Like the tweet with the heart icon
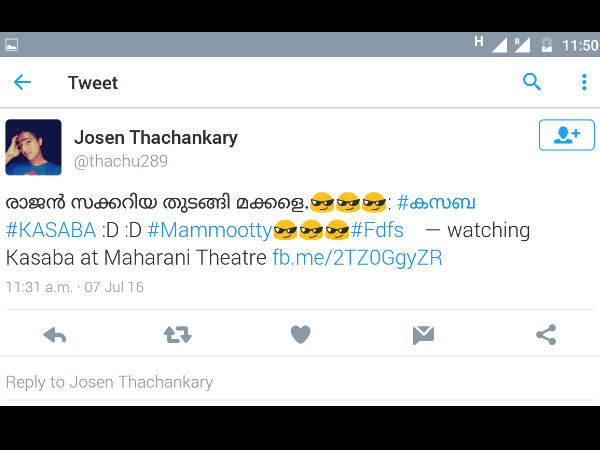The width and height of the screenshot is (600, 450). (300, 334)
